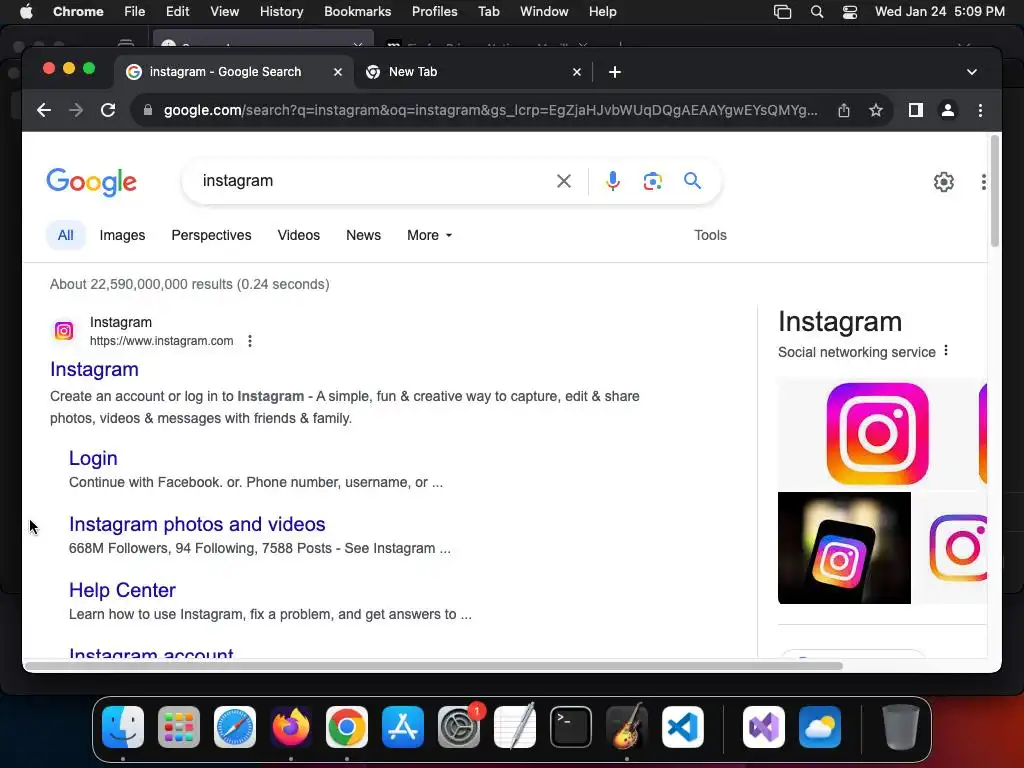Viewport: 1024px width, 768px height.
Task: Switch to the Images results tab
Action: coord(122,235)
